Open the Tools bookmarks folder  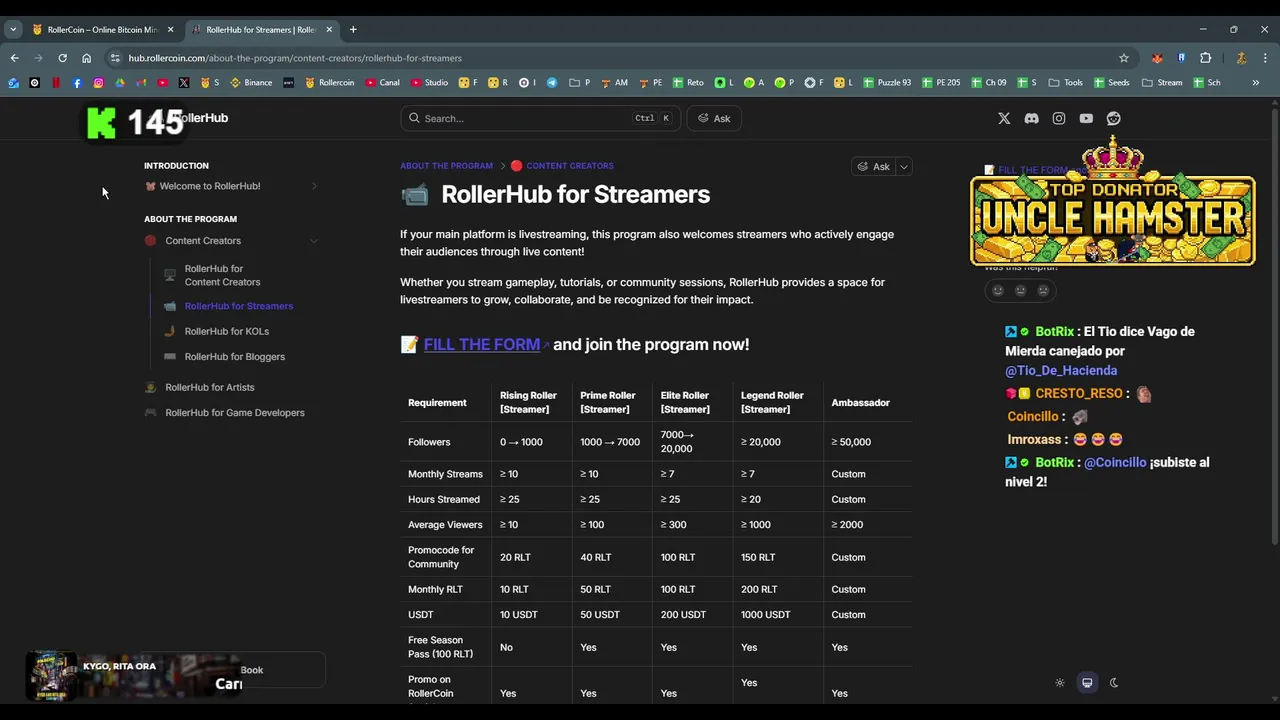[x=1066, y=83]
